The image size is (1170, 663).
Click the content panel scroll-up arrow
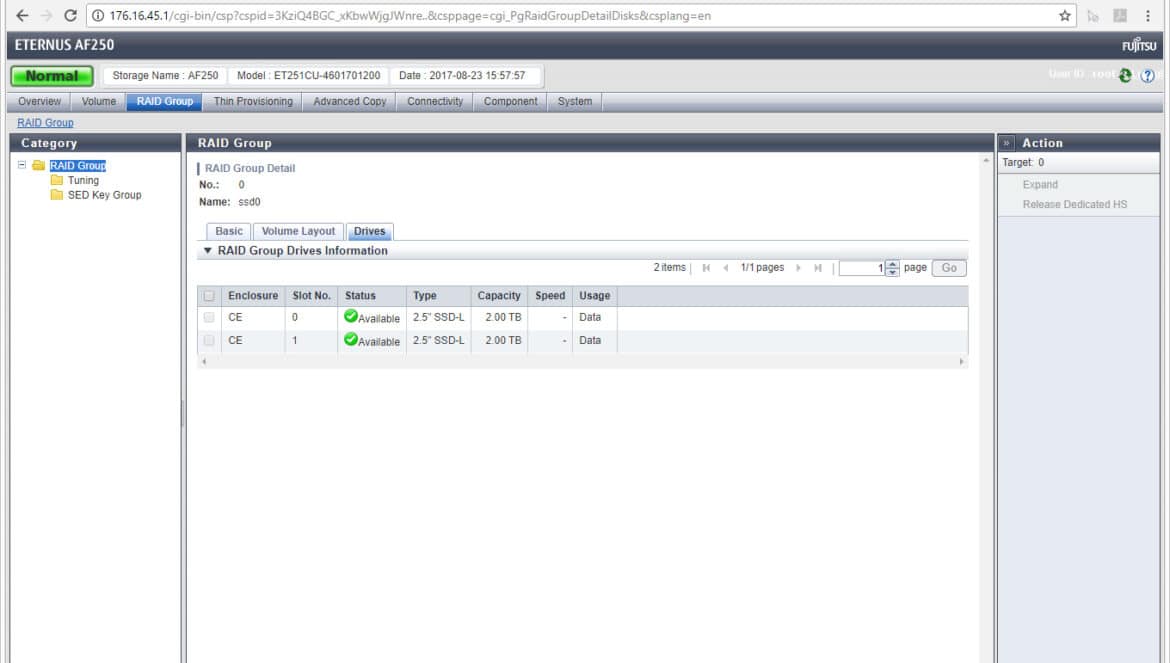[x=986, y=160]
